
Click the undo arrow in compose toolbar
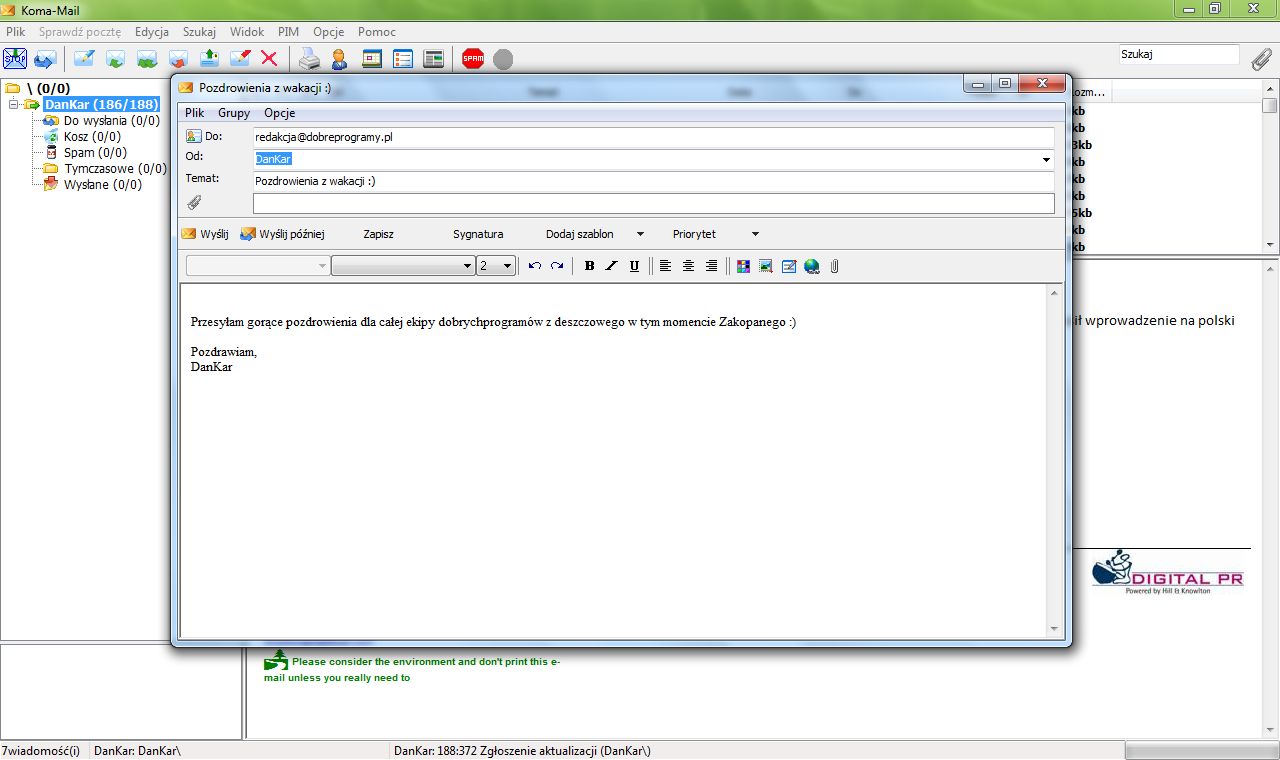point(535,266)
